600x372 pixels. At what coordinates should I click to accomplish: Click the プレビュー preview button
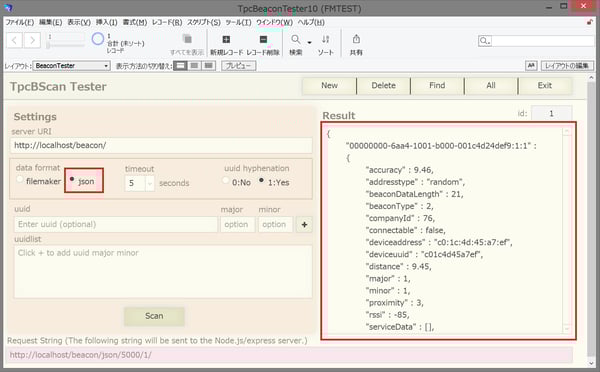238,66
